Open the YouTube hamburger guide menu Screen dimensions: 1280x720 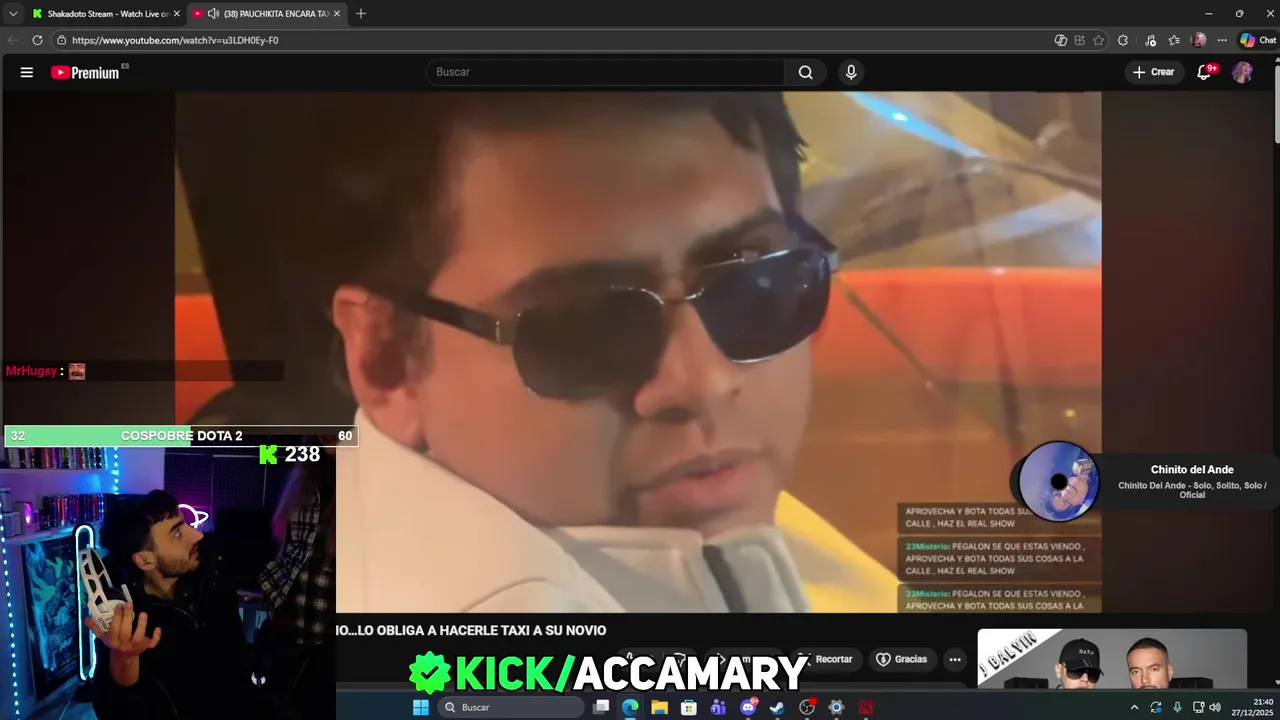click(27, 72)
